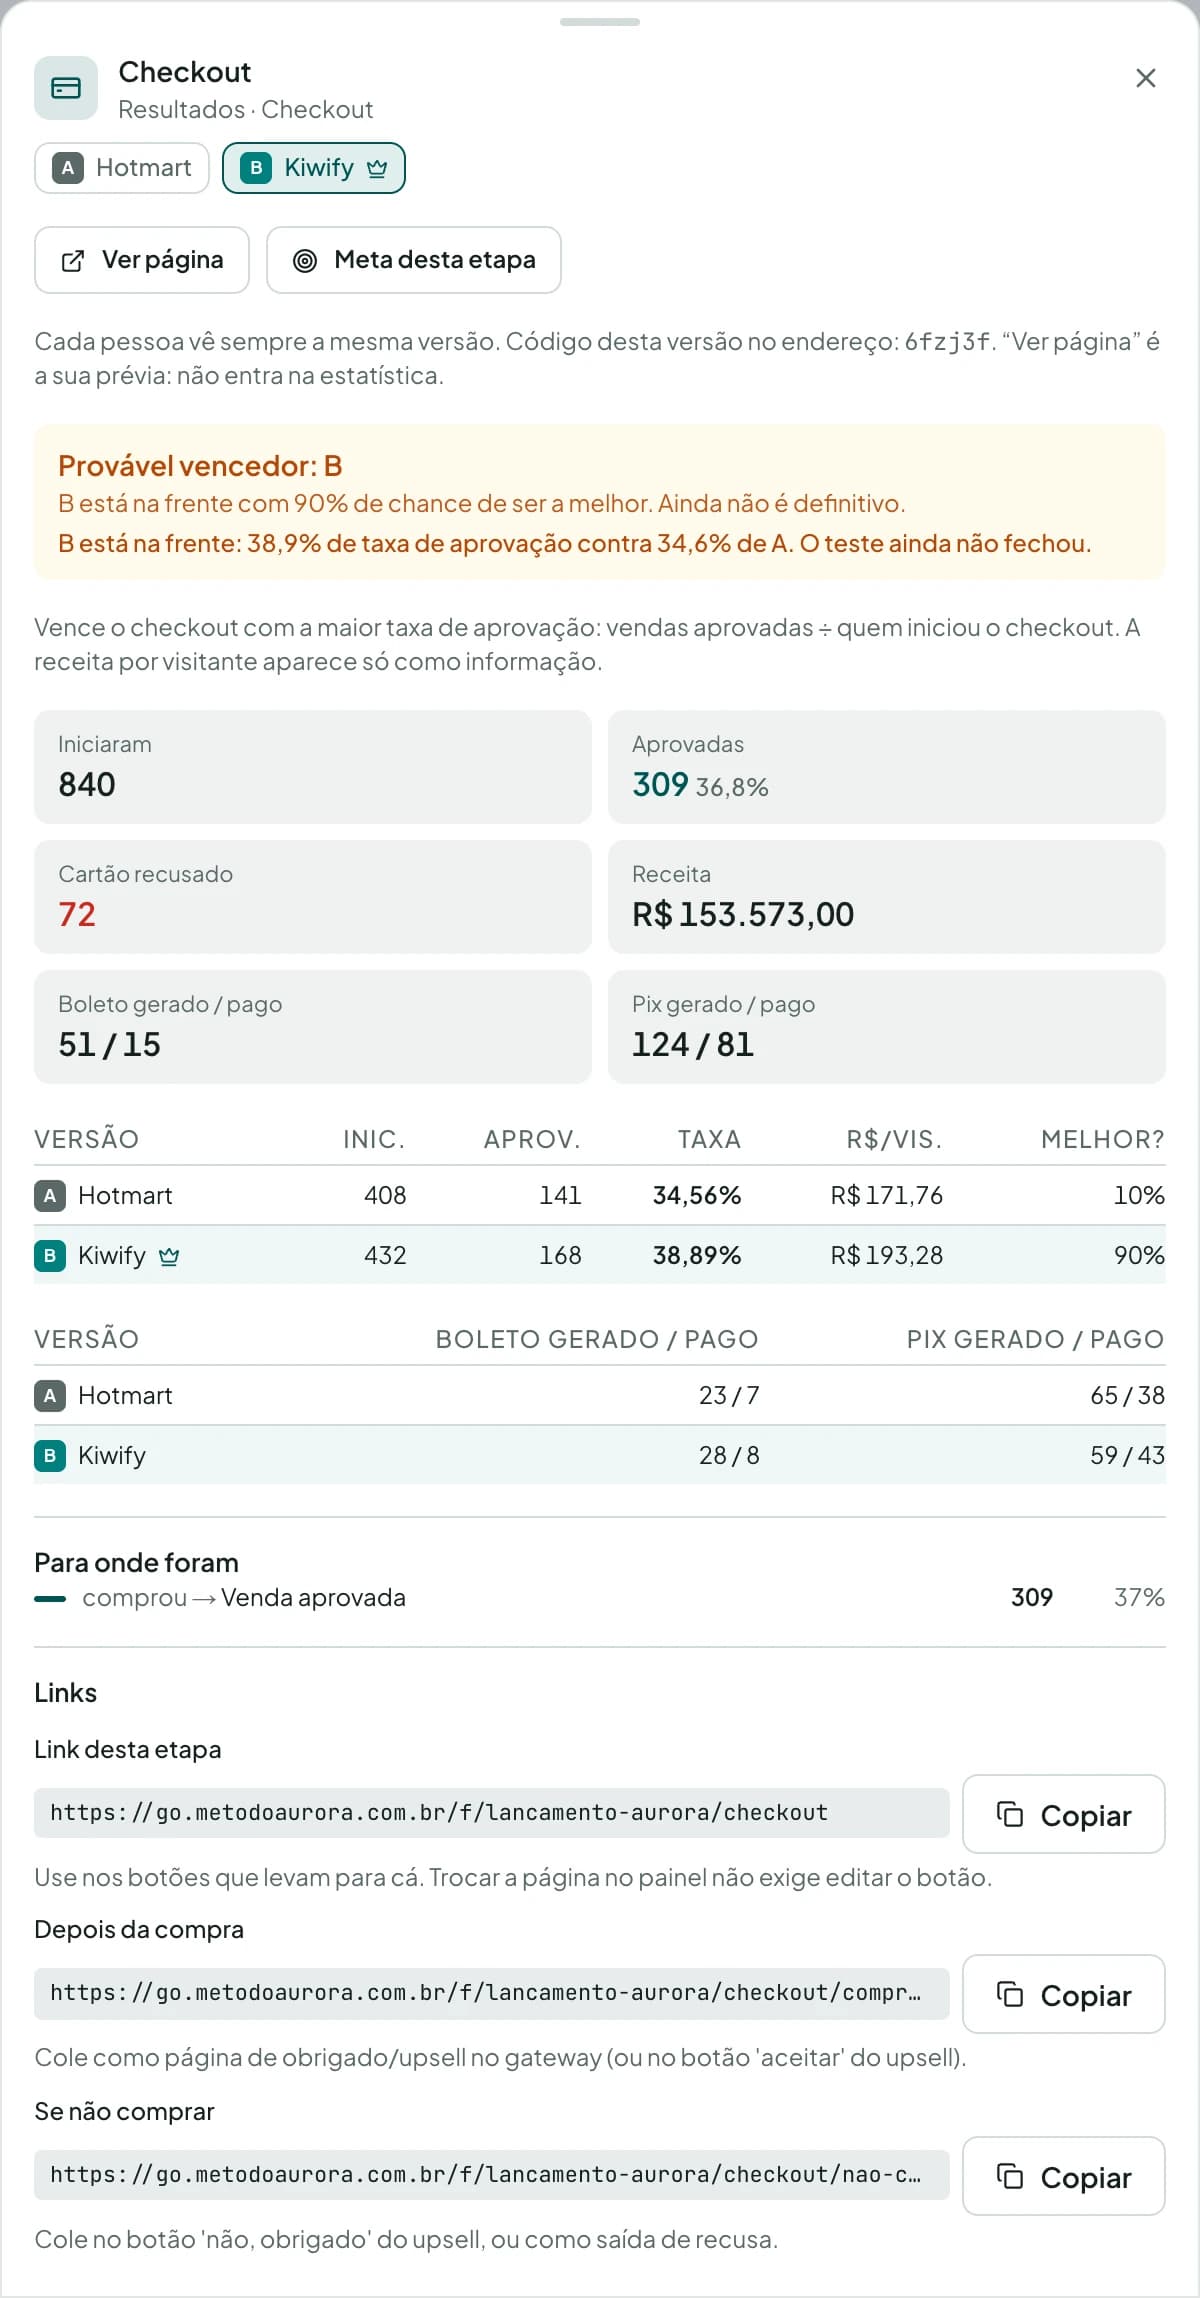Click the PIX GERADO / PAGO column header

click(x=1035, y=1339)
